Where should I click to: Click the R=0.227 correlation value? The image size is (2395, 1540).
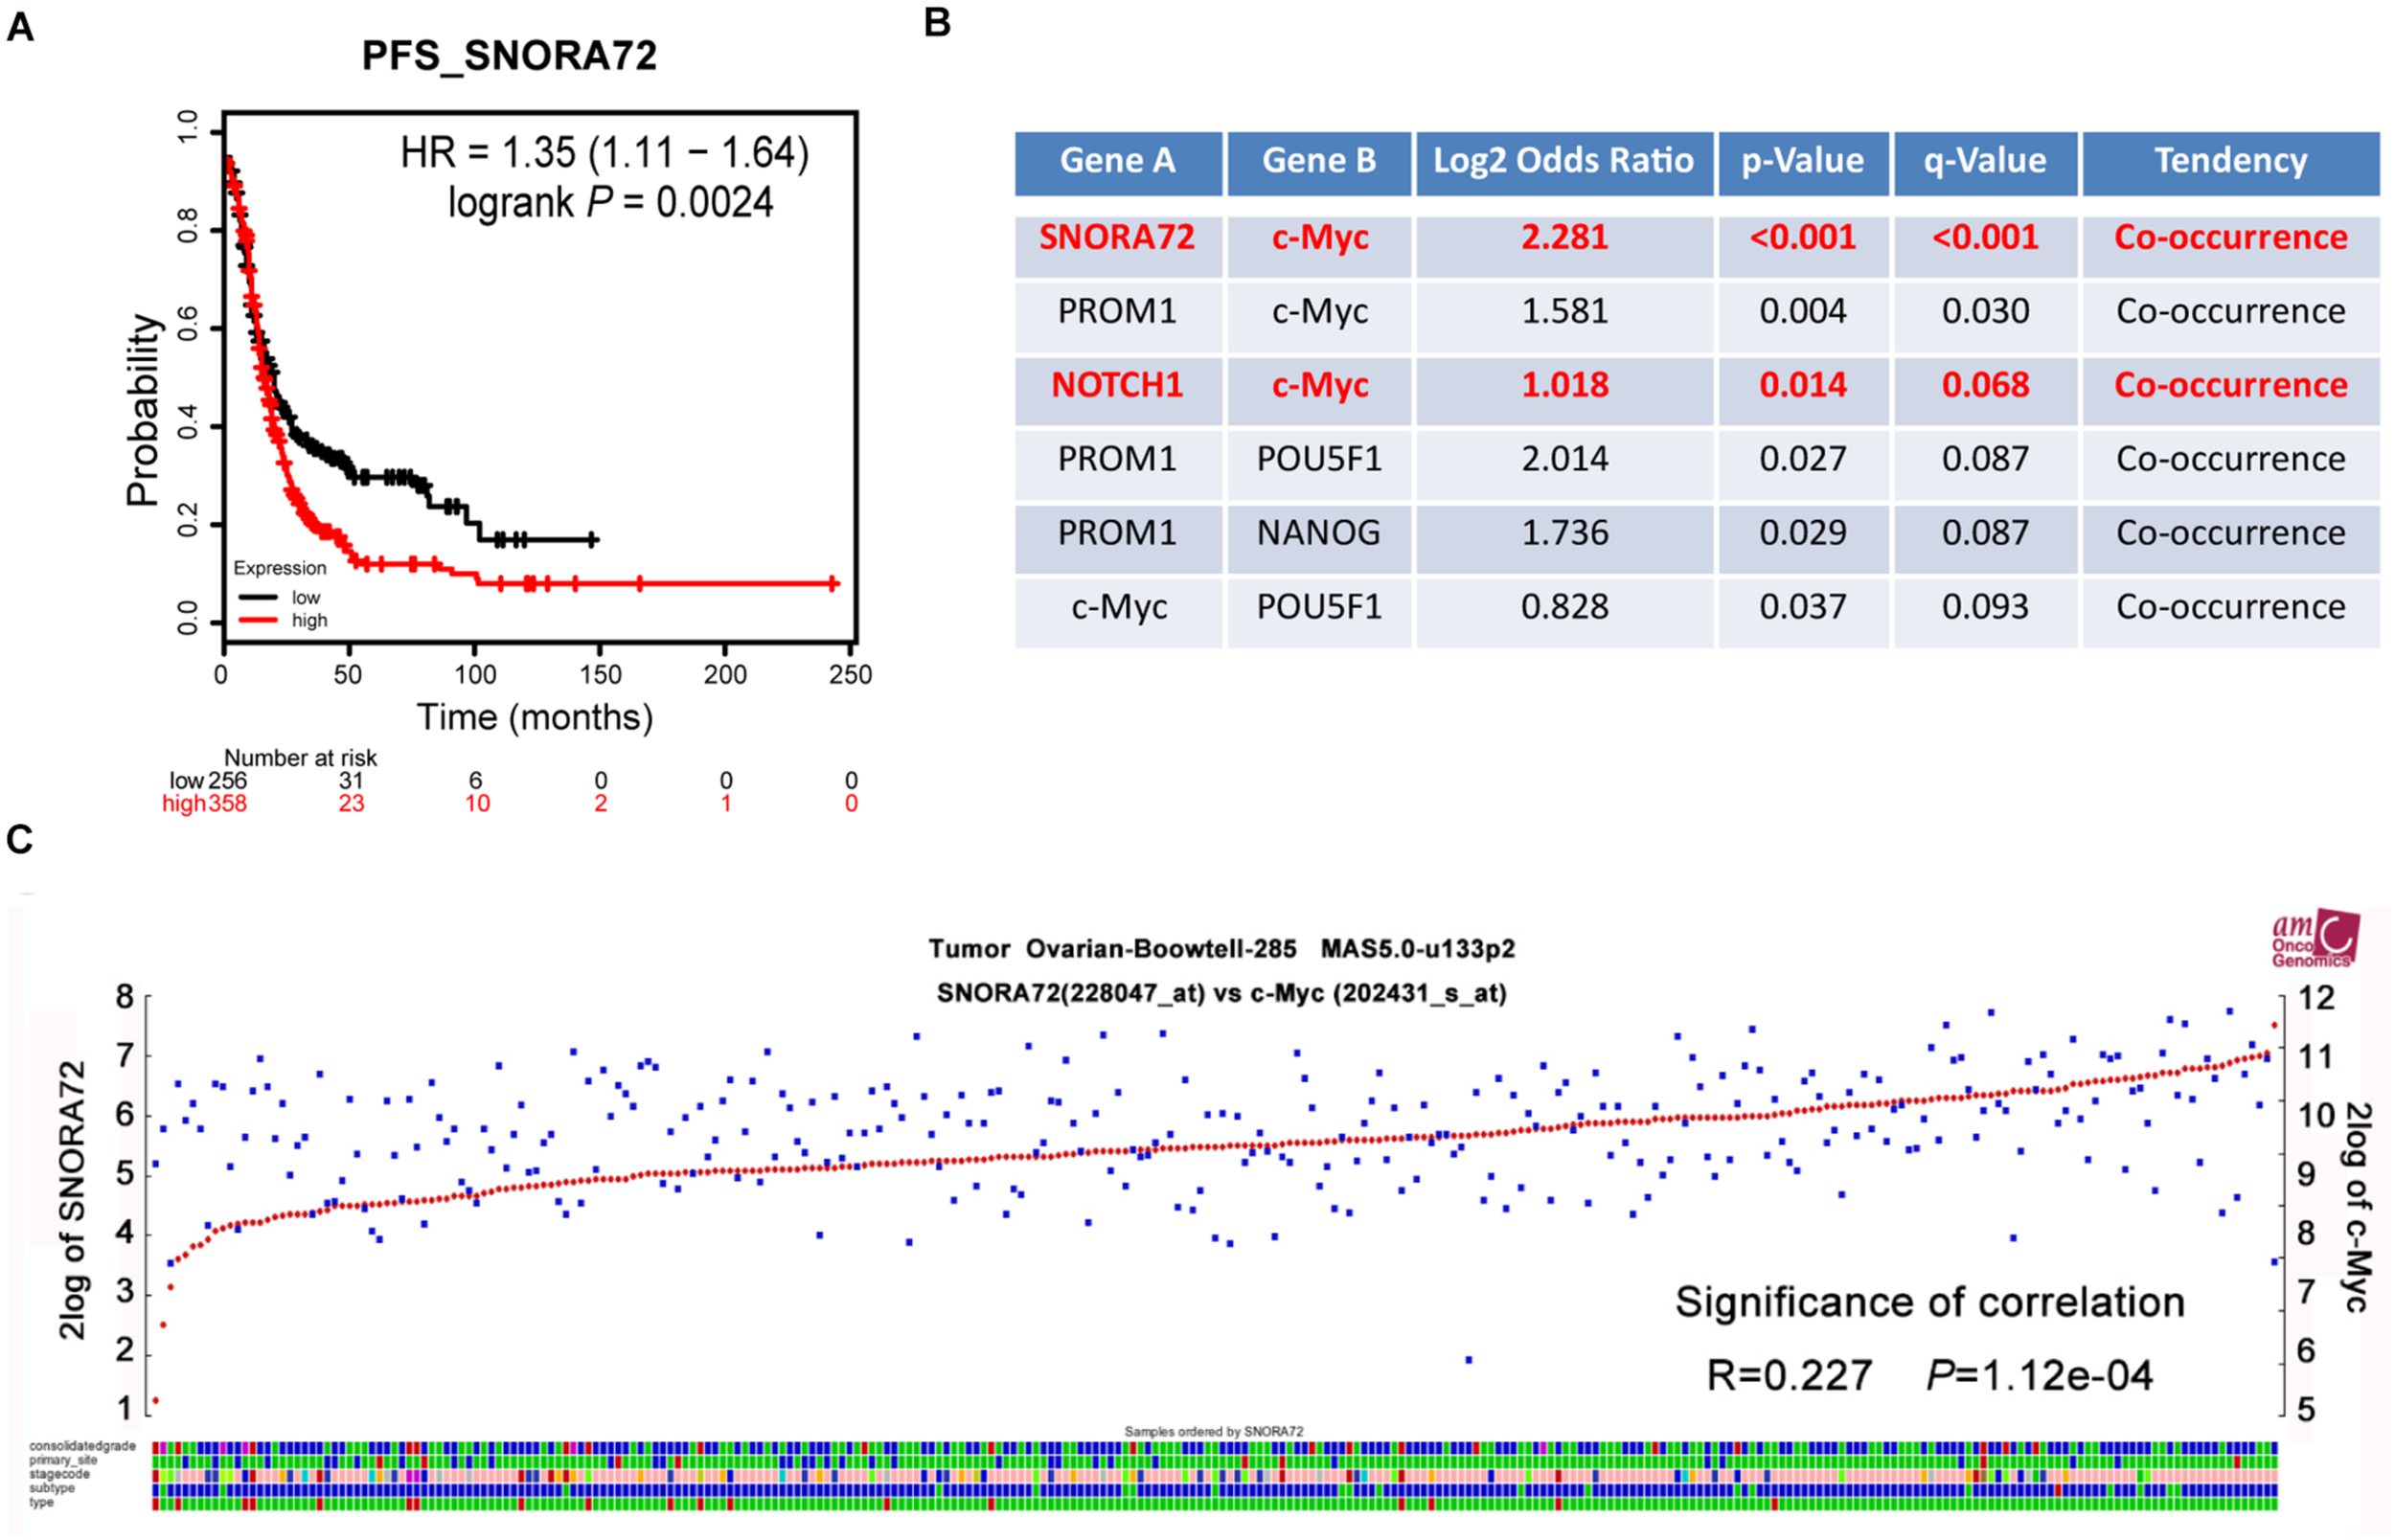(x=1788, y=1376)
